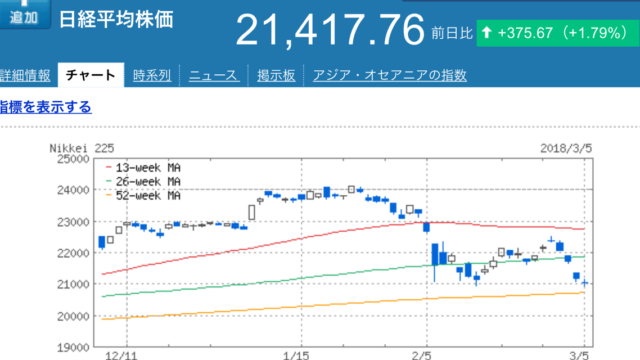Go to the 掲示板 tab
This screenshot has width=640, height=360.
point(276,76)
